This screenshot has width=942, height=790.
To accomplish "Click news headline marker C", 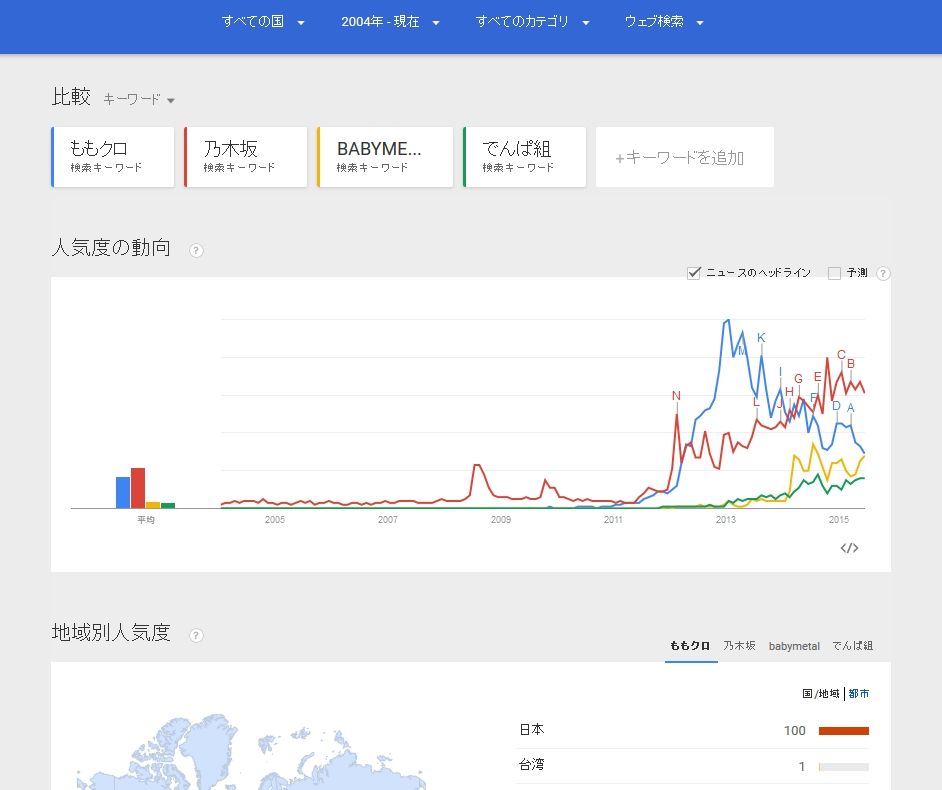I will pos(841,354).
